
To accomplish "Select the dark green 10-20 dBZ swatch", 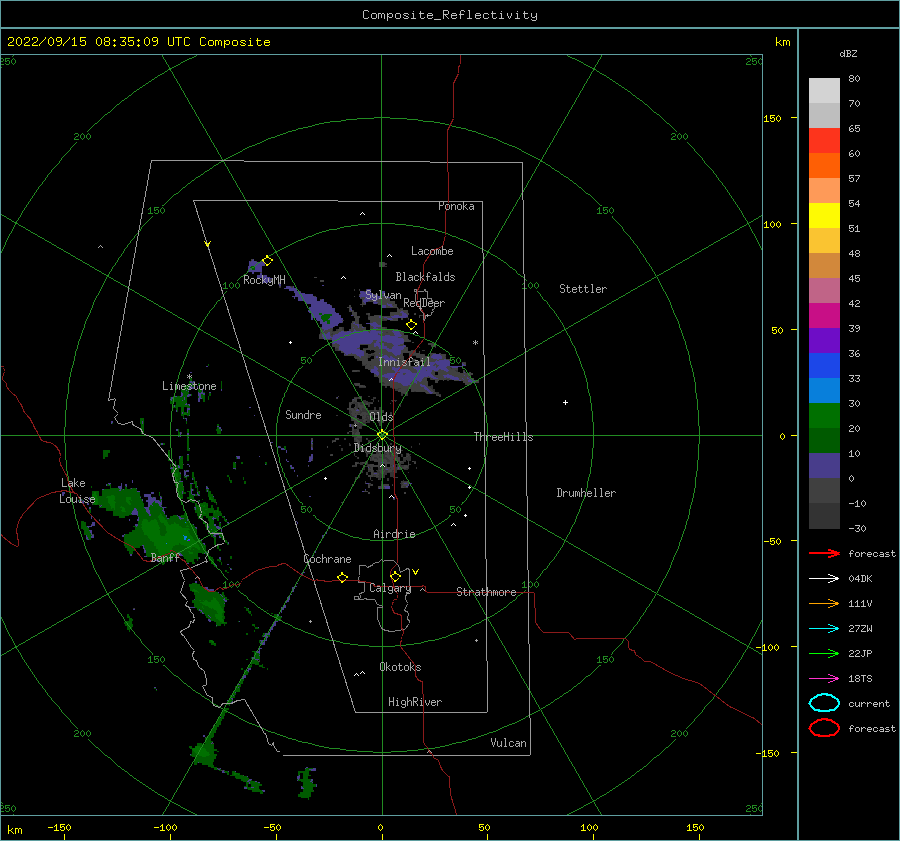I will (x=824, y=440).
